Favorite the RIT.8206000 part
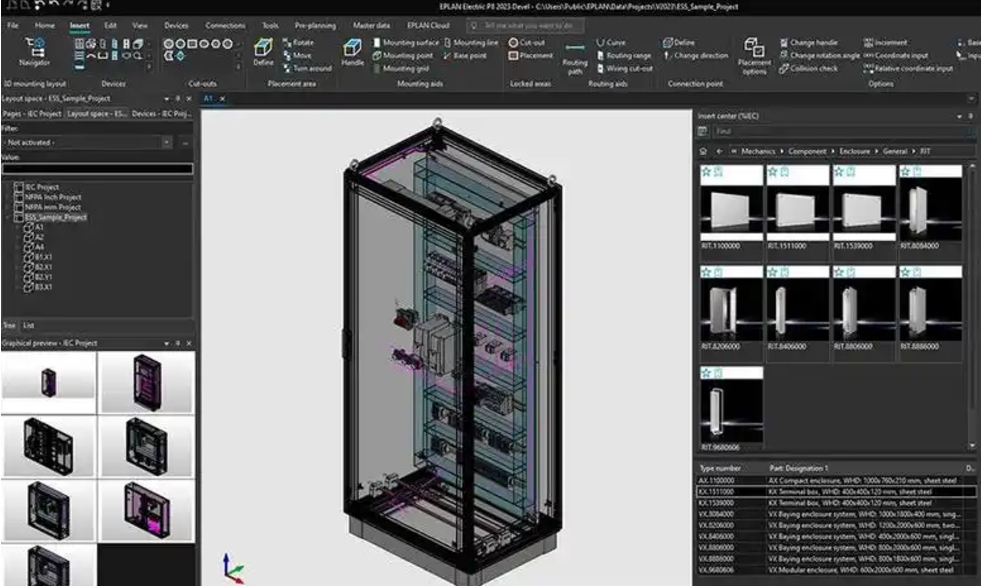Image resolution: width=981 pixels, height=586 pixels. click(706, 272)
